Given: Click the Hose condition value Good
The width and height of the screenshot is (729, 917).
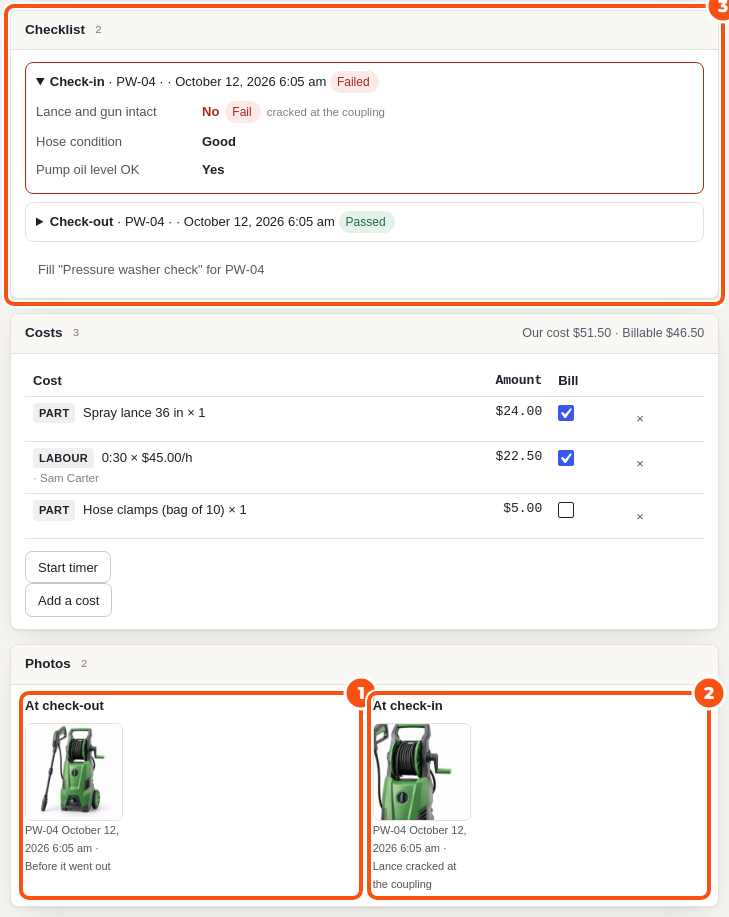Looking at the screenshot, I should tap(219, 142).
